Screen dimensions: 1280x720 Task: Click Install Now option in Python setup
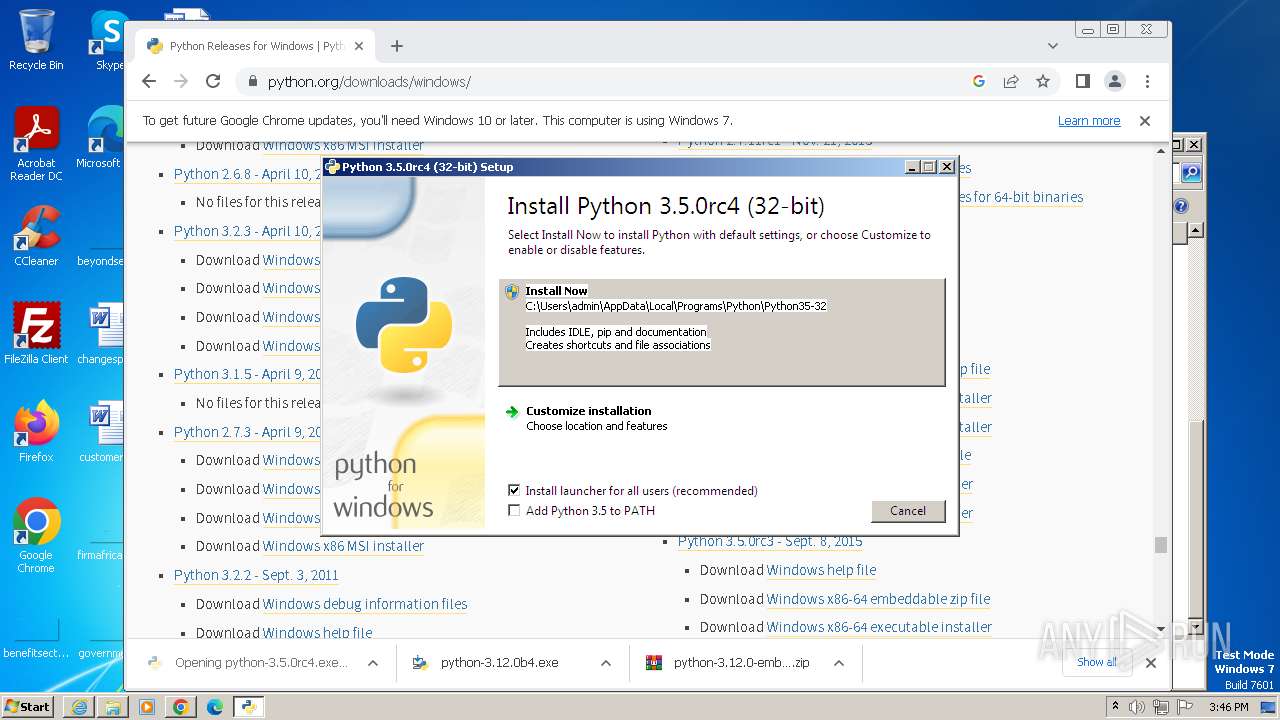coord(721,332)
